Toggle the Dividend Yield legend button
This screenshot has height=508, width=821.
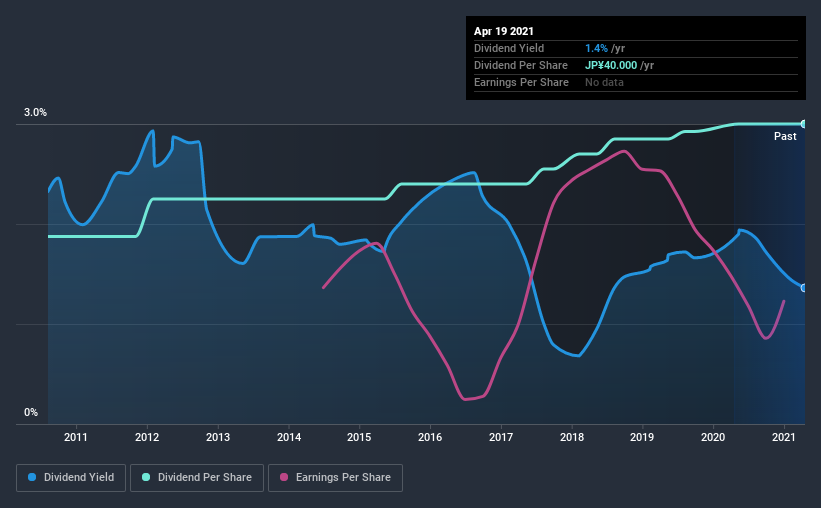click(x=71, y=478)
